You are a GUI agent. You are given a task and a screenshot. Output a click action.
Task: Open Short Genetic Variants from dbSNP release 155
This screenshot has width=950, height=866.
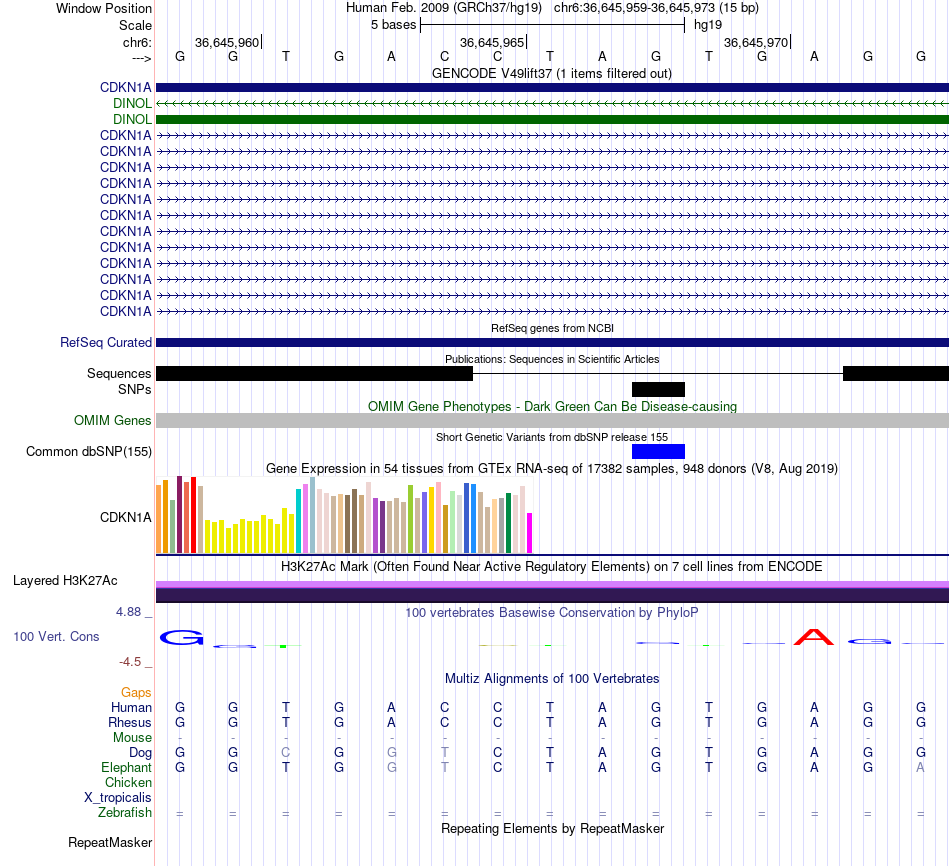[x=552, y=438]
